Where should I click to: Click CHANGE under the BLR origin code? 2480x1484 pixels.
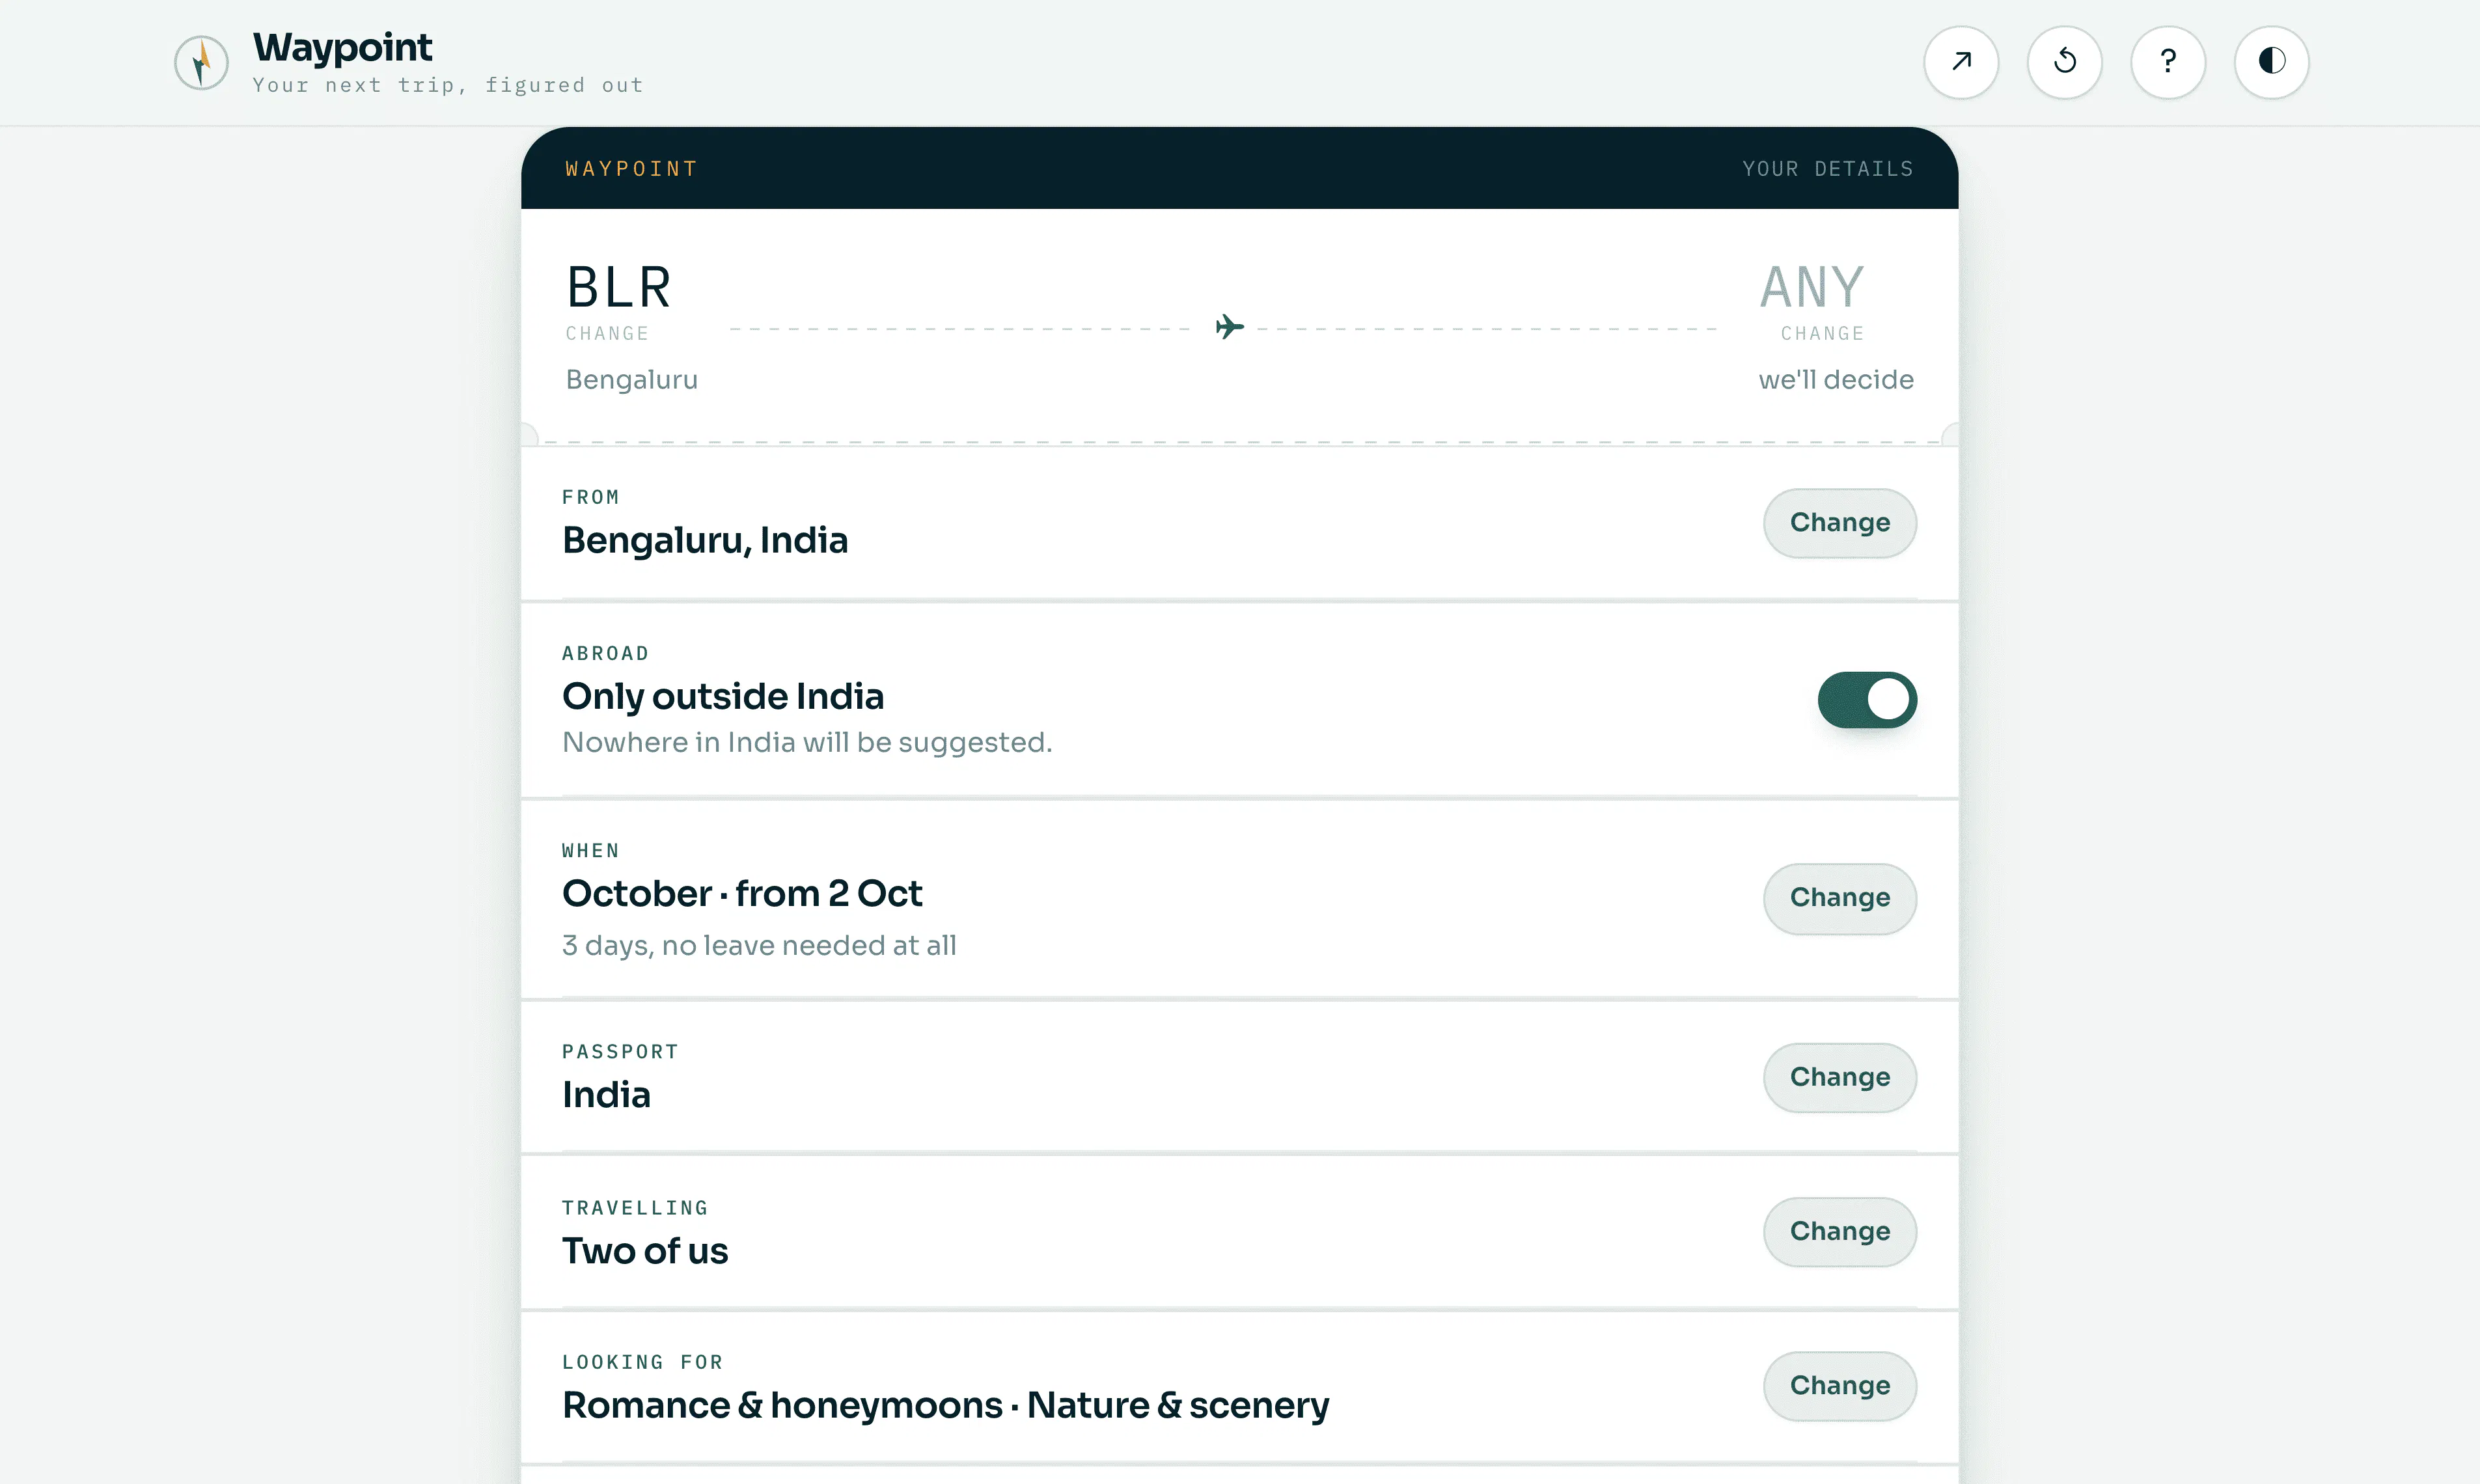[x=607, y=334]
